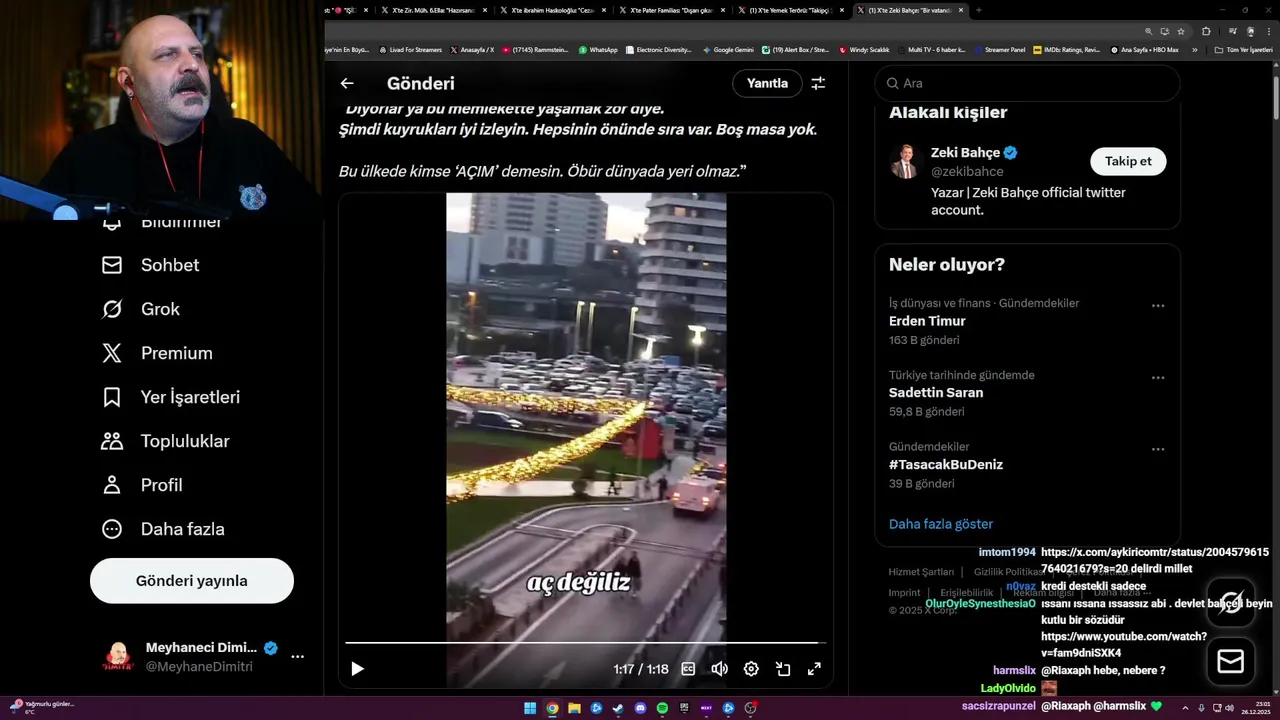The image size is (1280, 720).
Task: Open the Sadettin Saran trending topic
Action: (x=936, y=393)
